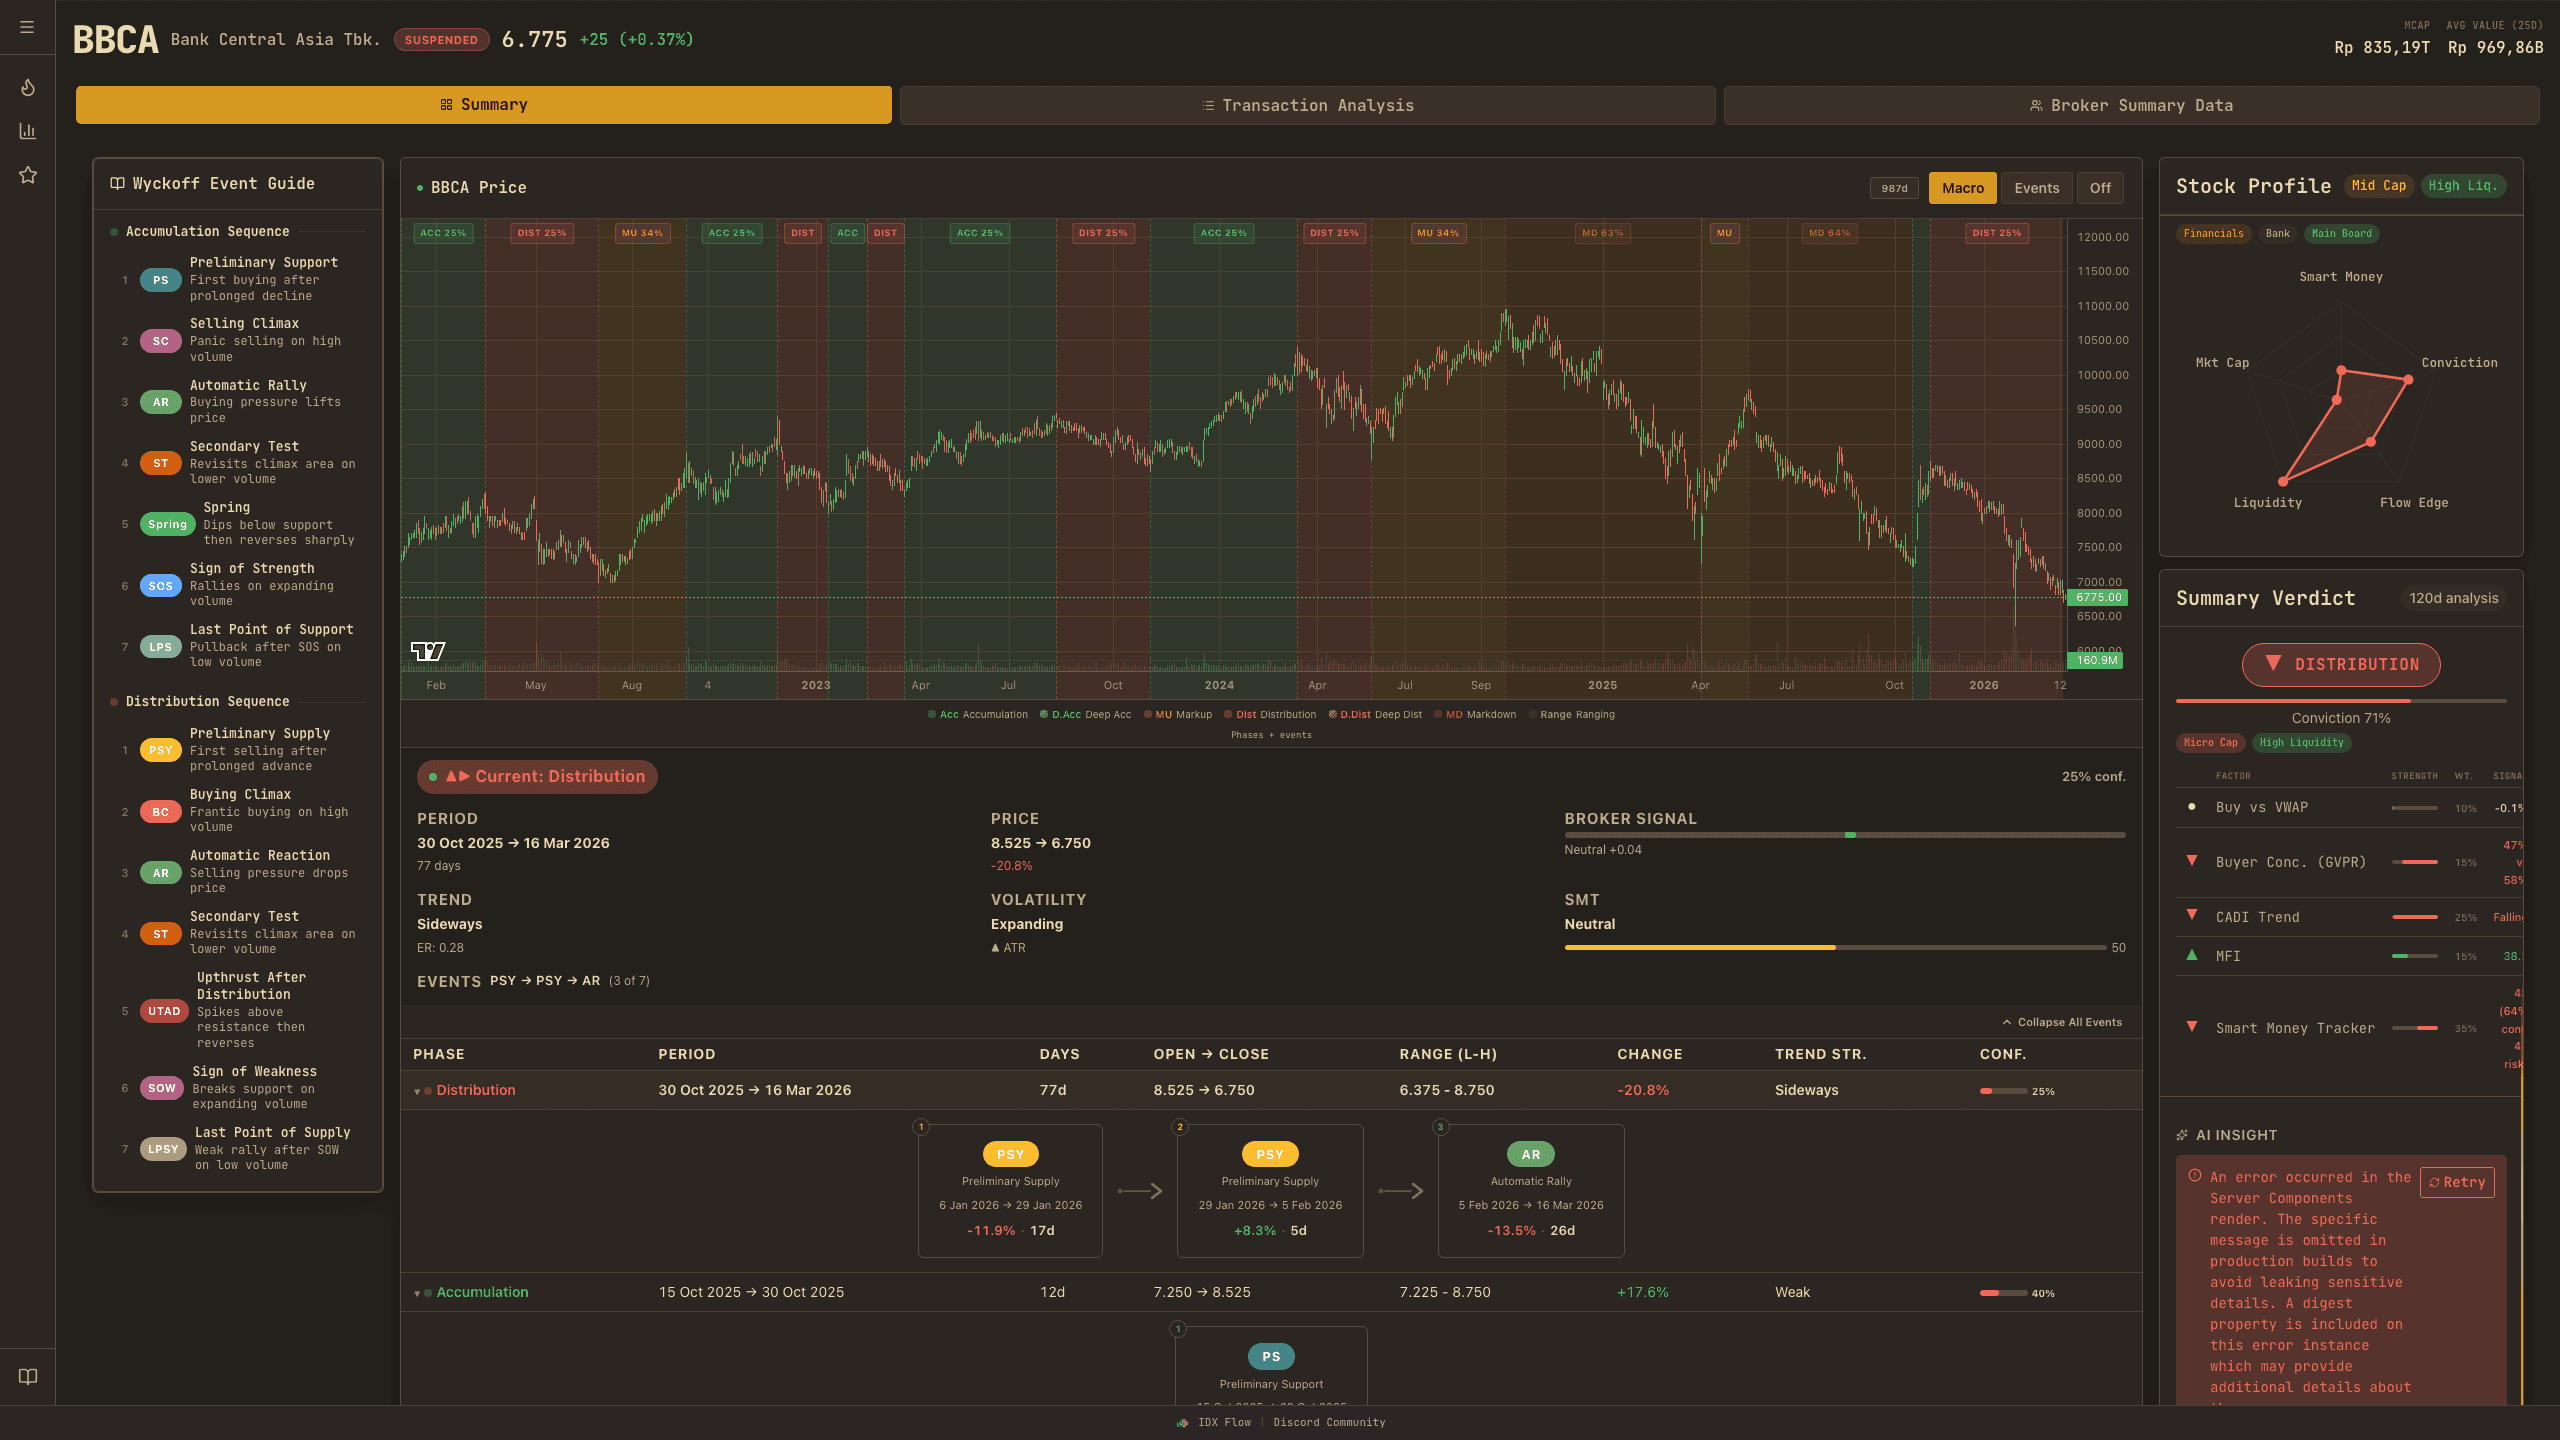Switch chart overlay to Events mode
2560x1440 pixels.
[2036, 188]
